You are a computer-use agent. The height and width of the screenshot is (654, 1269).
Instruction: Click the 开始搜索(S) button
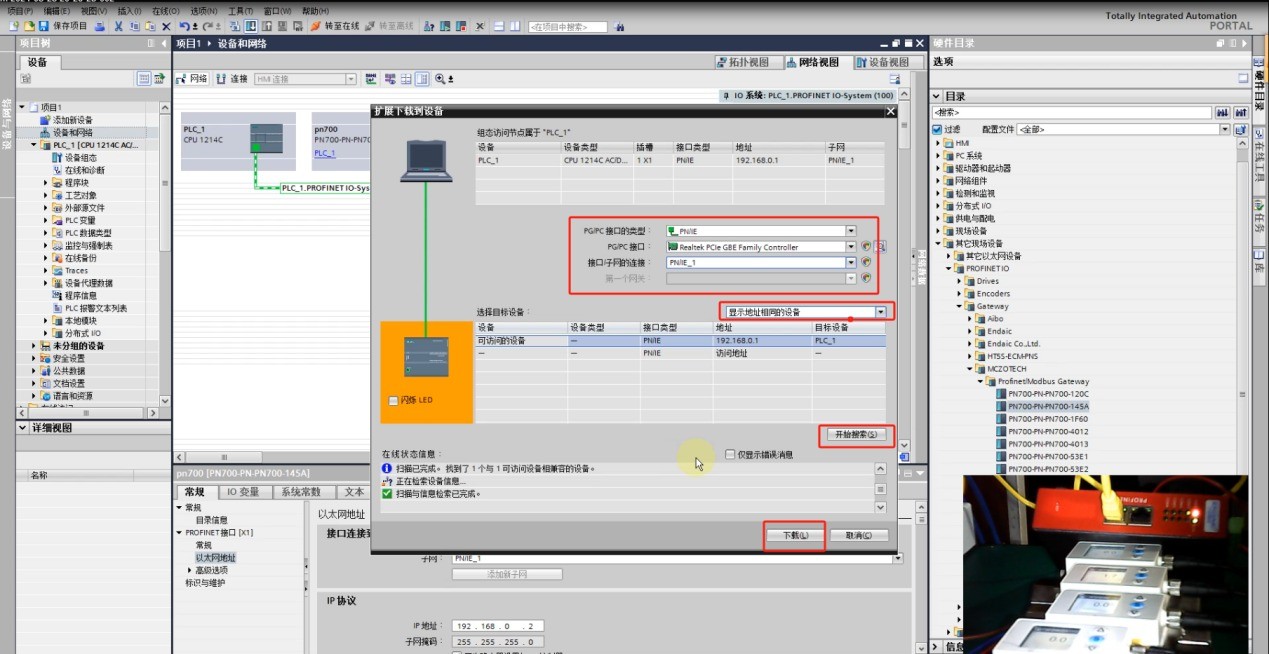point(854,435)
